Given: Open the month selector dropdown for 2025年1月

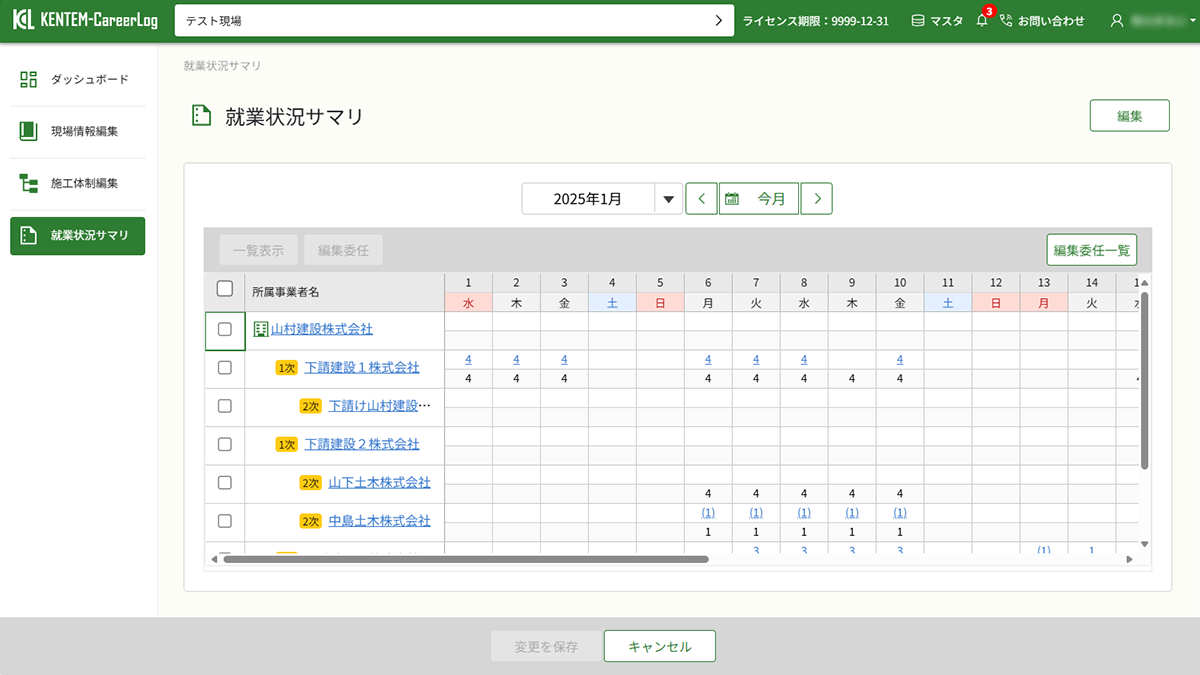Looking at the screenshot, I should tap(668, 198).
